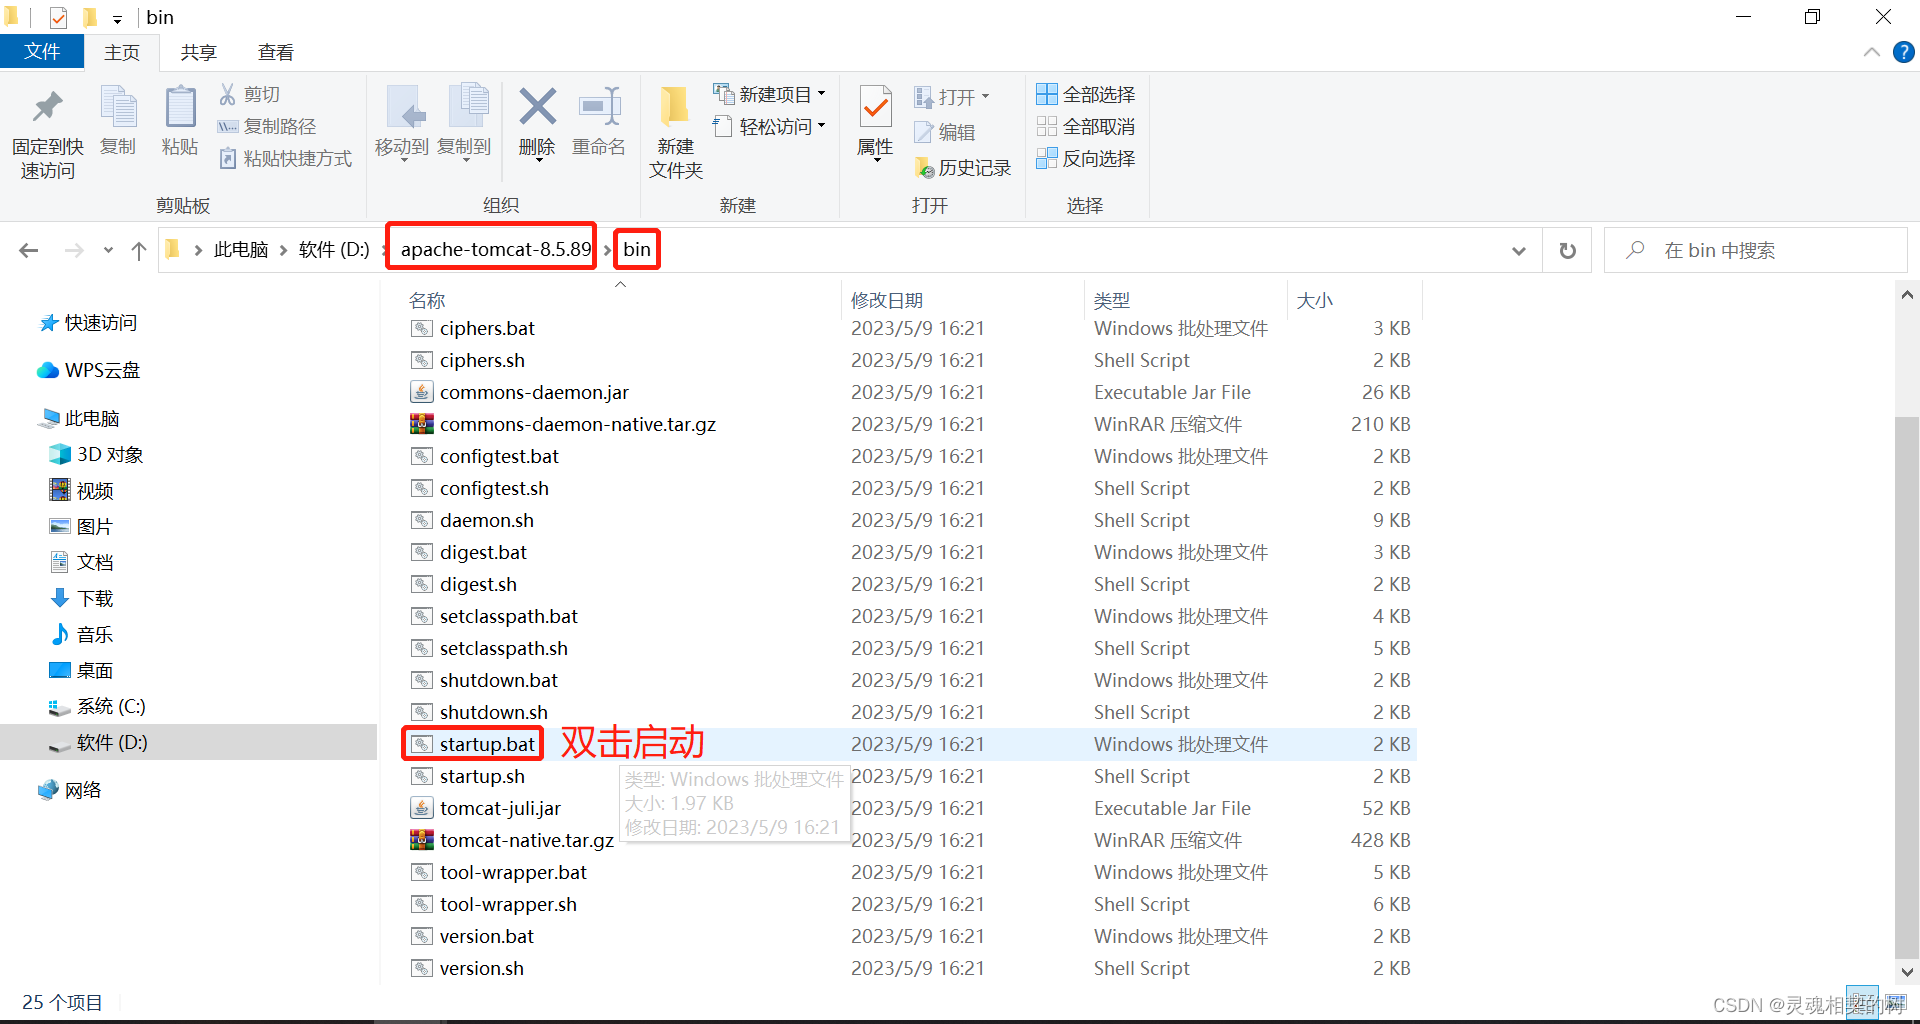The height and width of the screenshot is (1024, 1920).
Task: Open Downloads in the navigation pane
Action: point(81,598)
